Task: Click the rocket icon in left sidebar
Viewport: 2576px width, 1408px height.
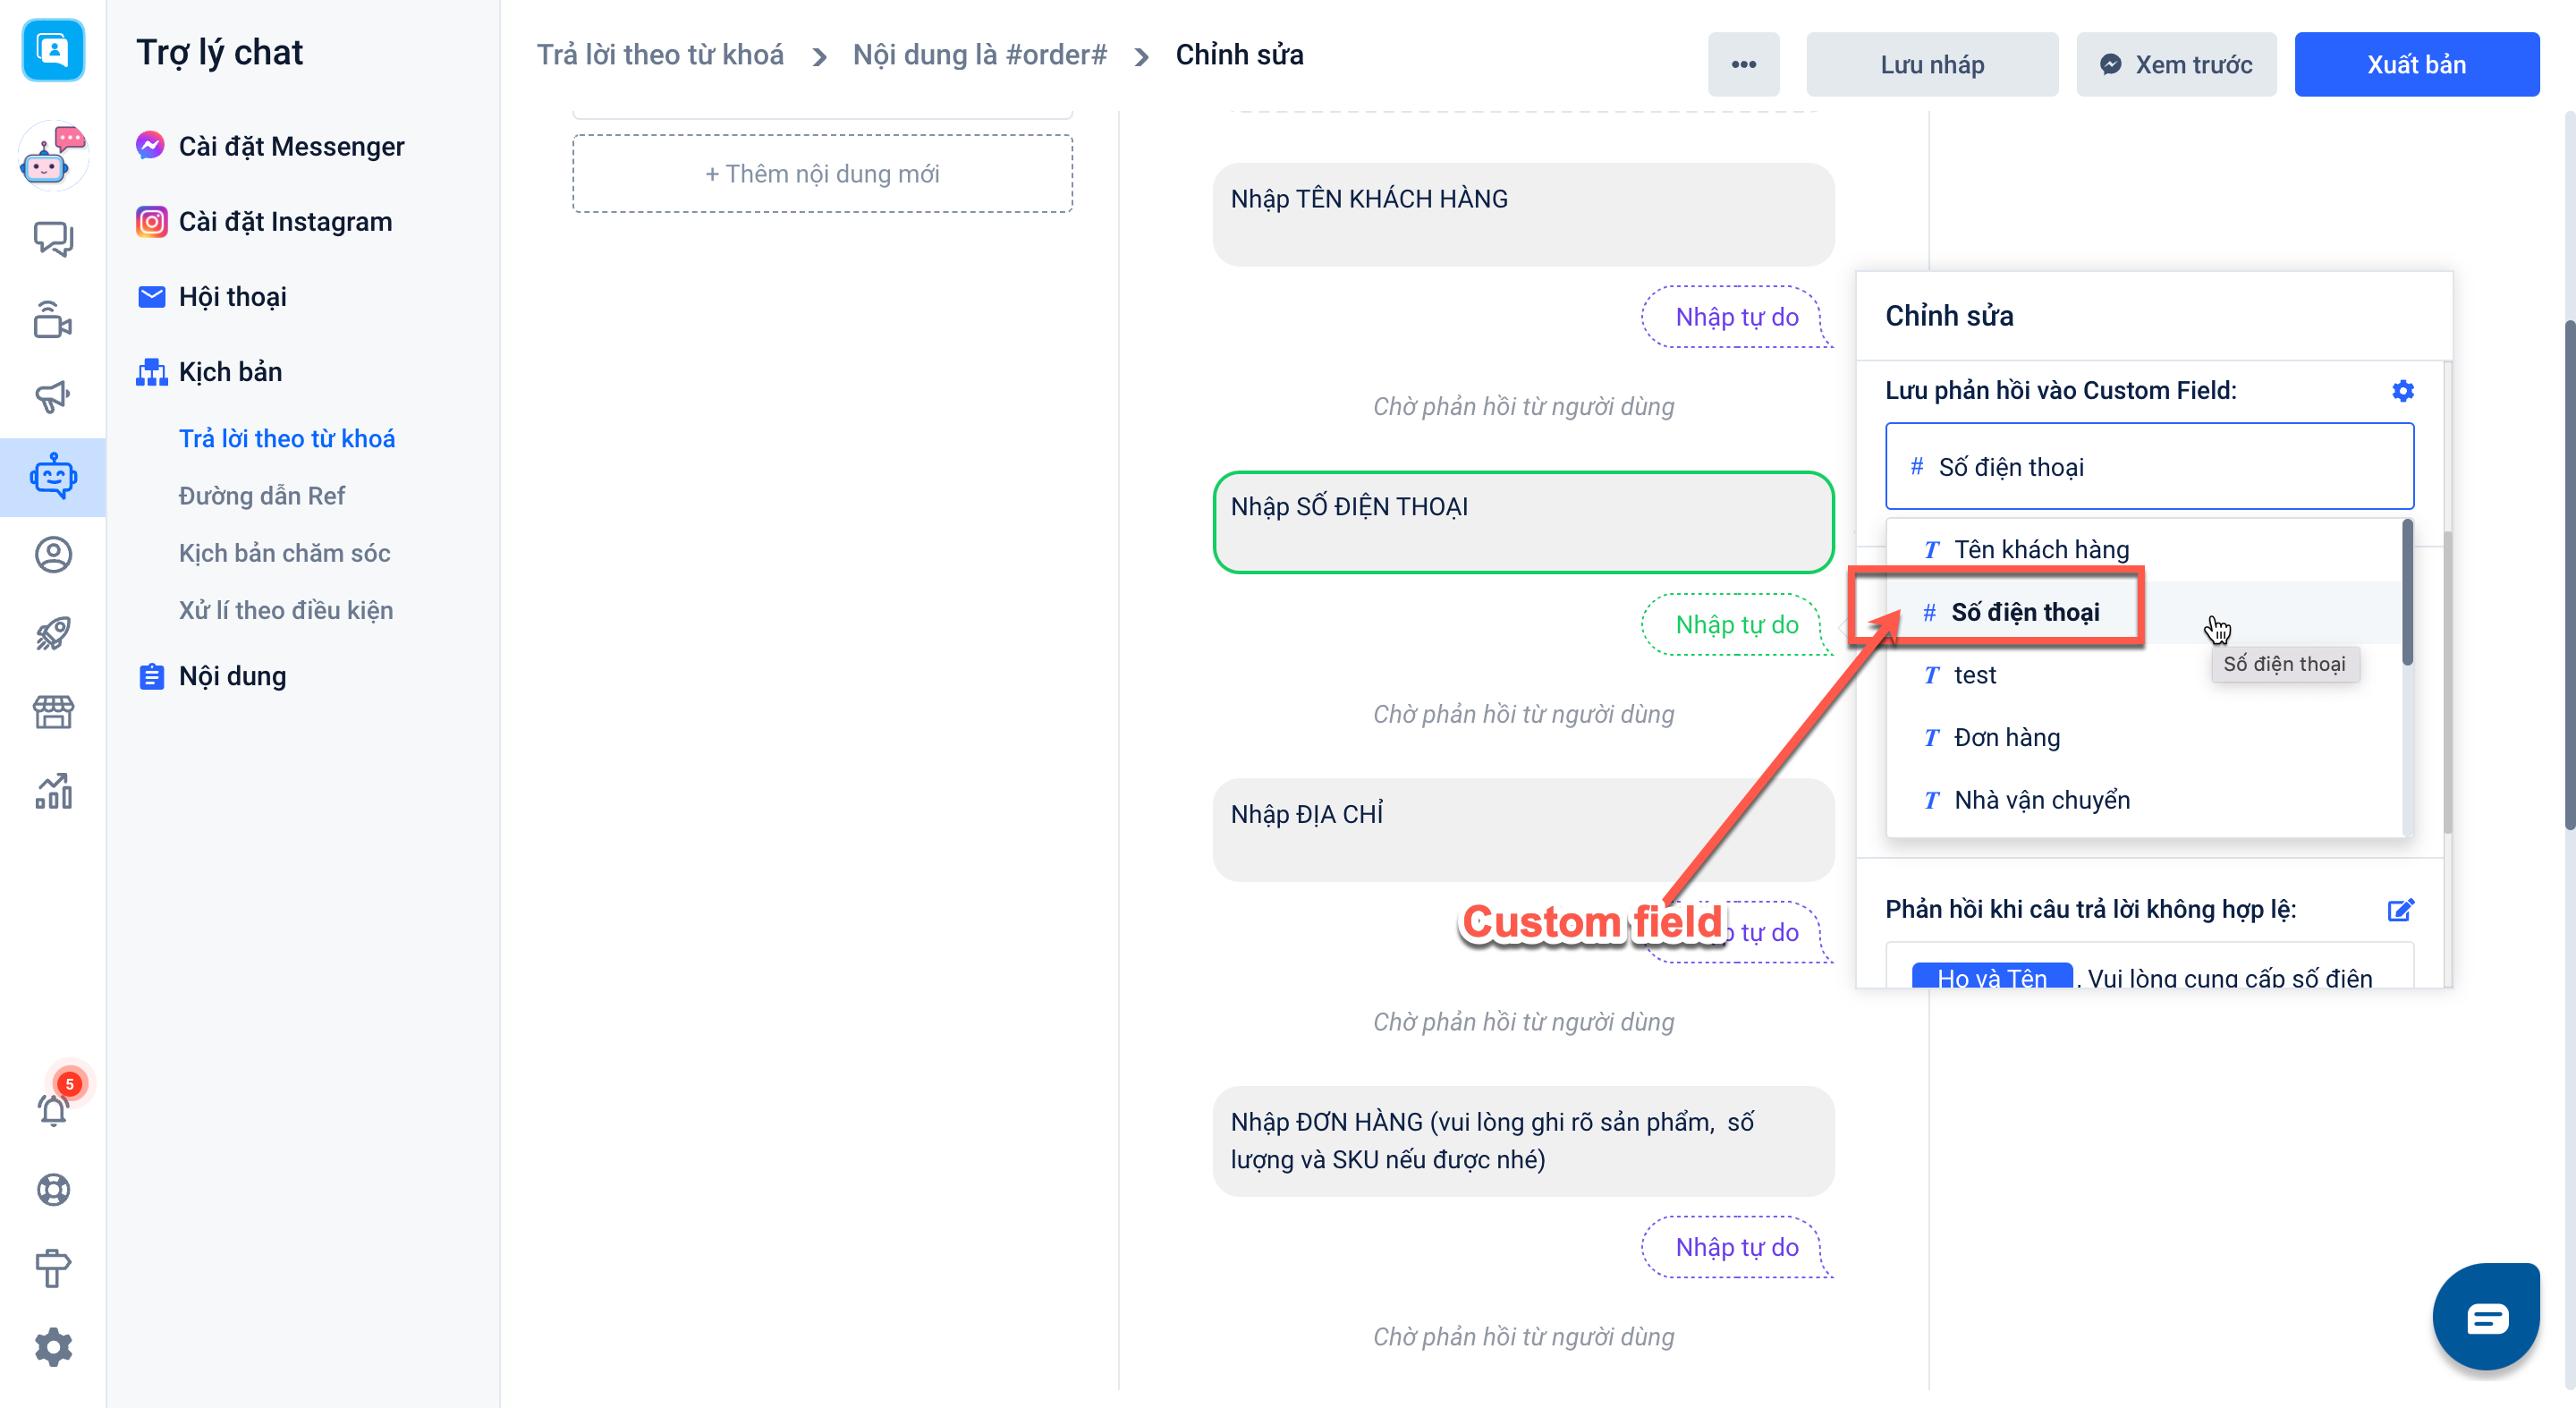Action: point(53,633)
